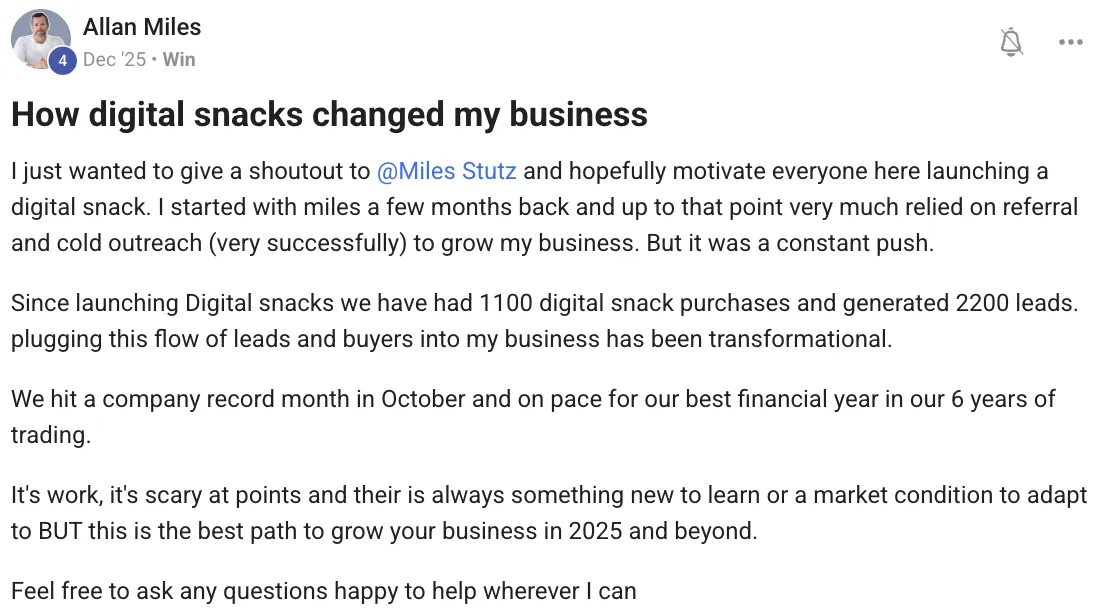Click Allan Miles' profile avatar photo

tap(39, 37)
